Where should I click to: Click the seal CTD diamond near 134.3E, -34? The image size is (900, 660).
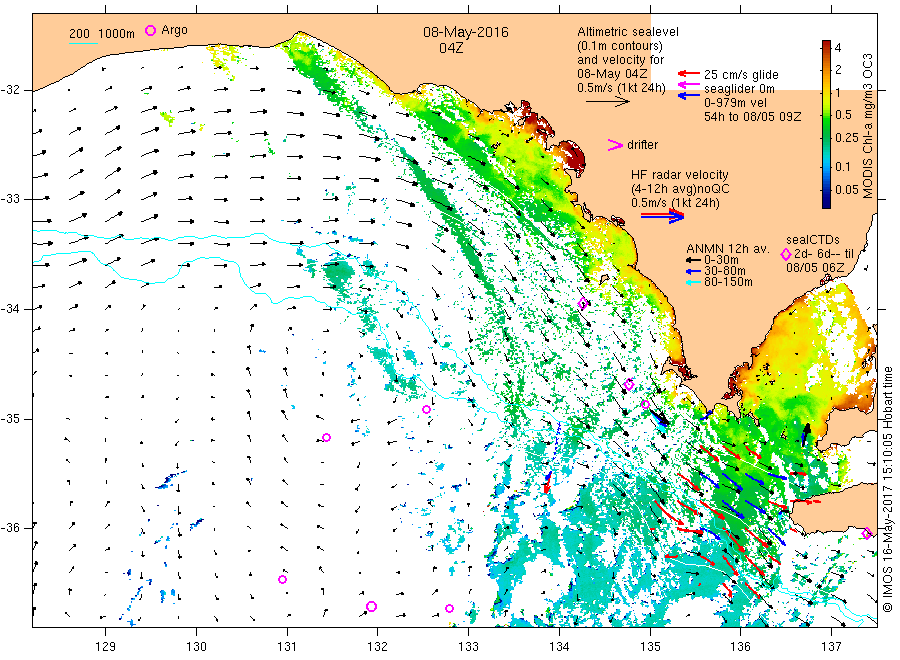(x=583, y=304)
